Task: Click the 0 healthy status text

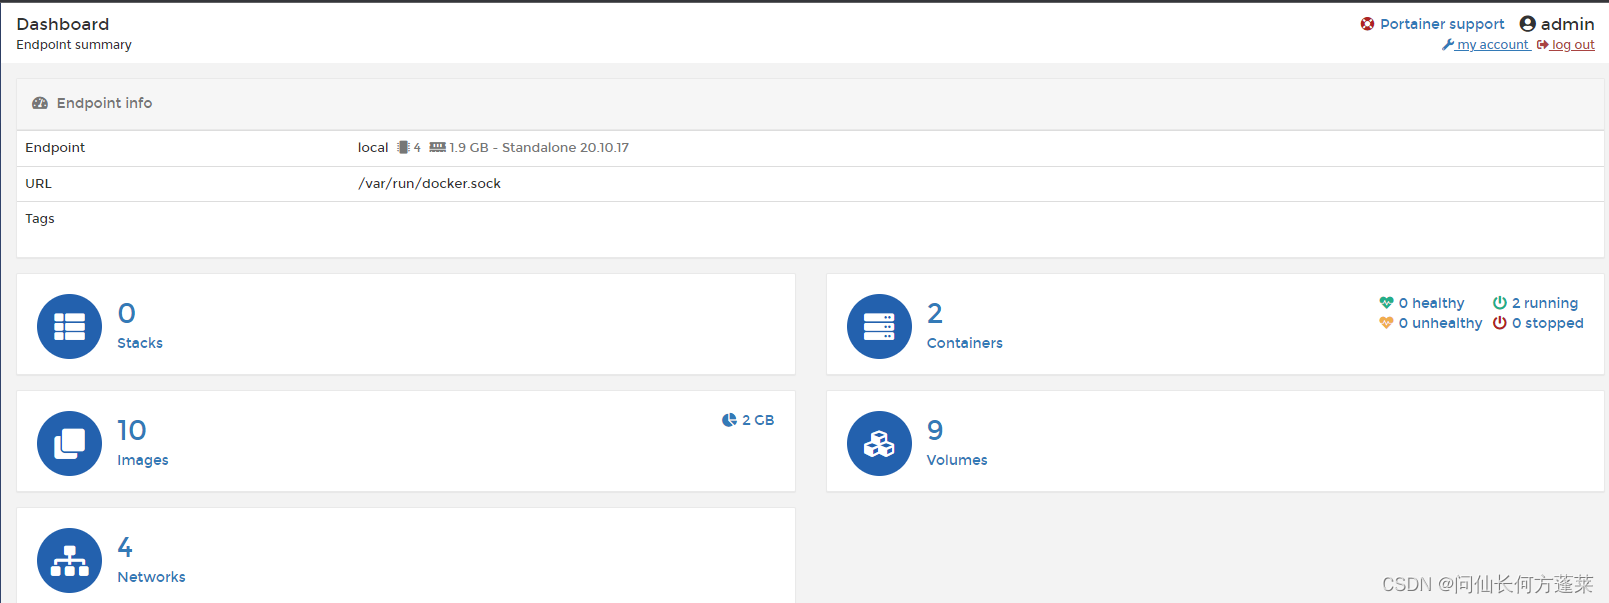Action: pyautogui.click(x=1431, y=303)
